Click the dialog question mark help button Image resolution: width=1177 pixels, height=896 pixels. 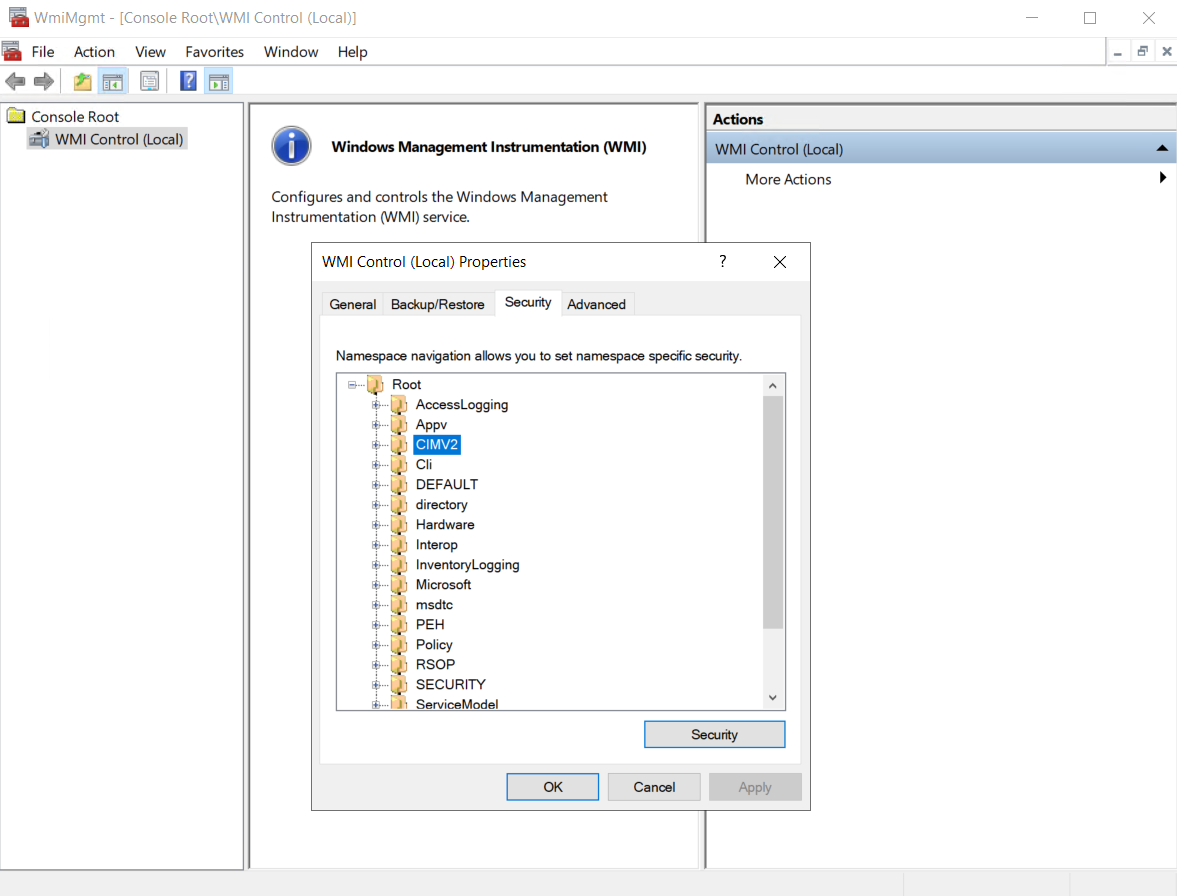click(x=723, y=261)
